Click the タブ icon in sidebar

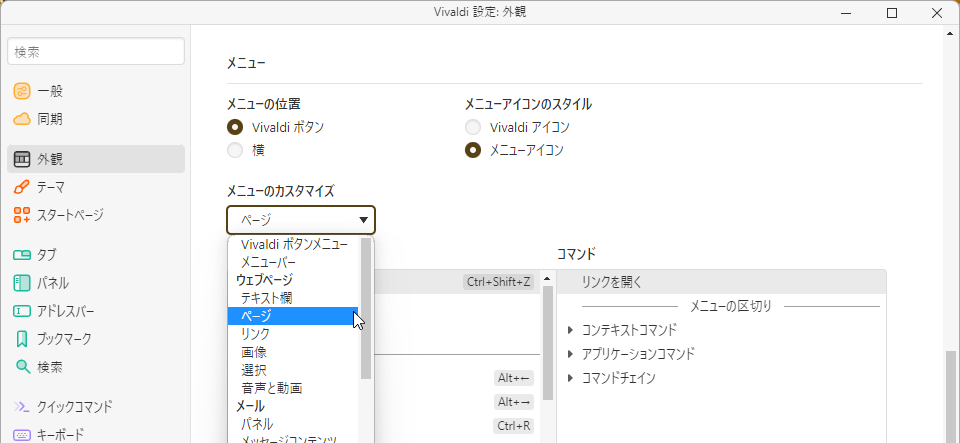click(x=22, y=255)
